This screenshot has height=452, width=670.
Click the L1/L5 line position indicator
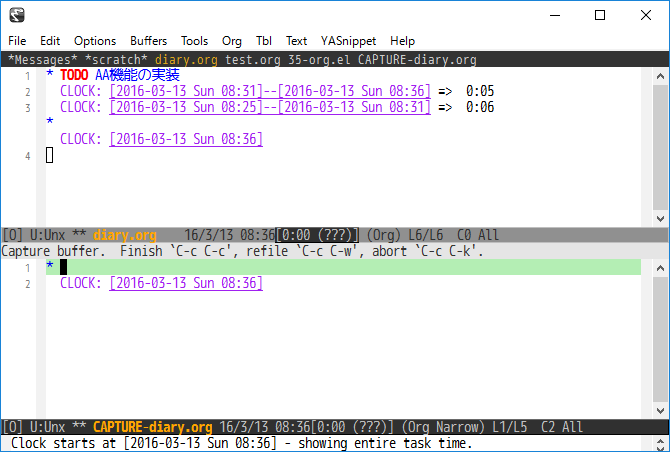(x=510, y=427)
